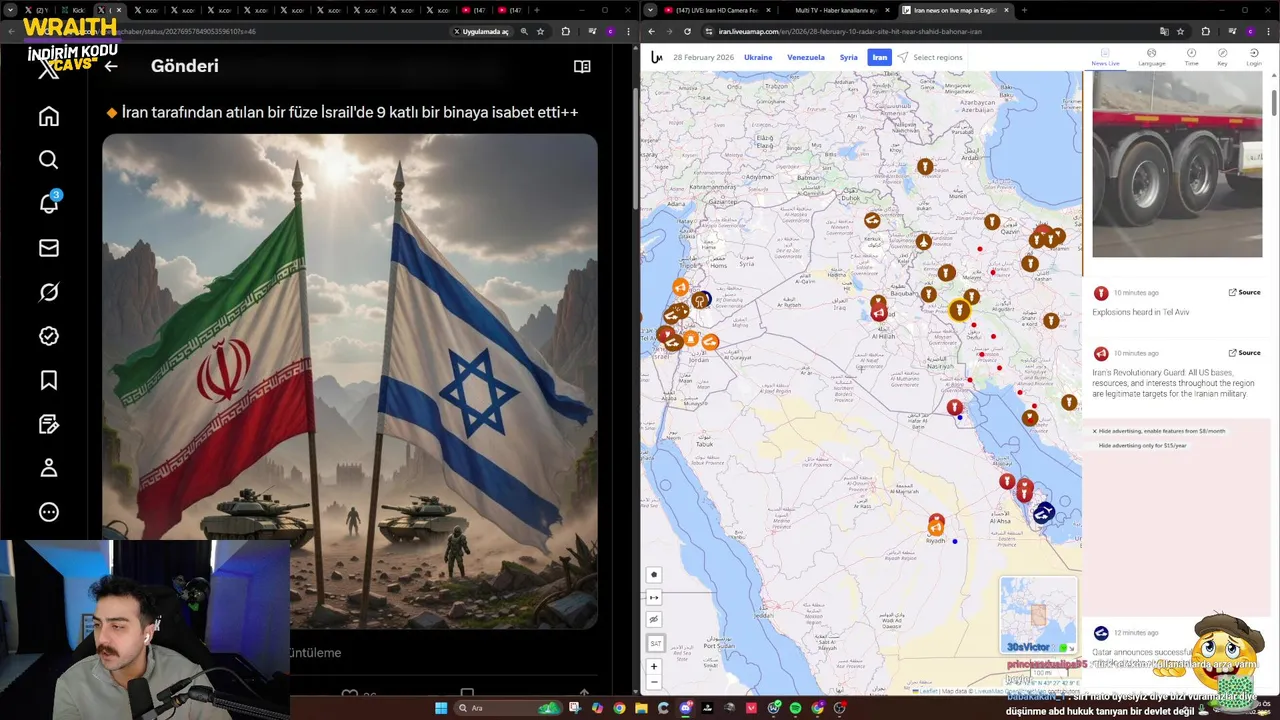Click the date 28 February 2026
The height and width of the screenshot is (720, 1280).
point(703,57)
